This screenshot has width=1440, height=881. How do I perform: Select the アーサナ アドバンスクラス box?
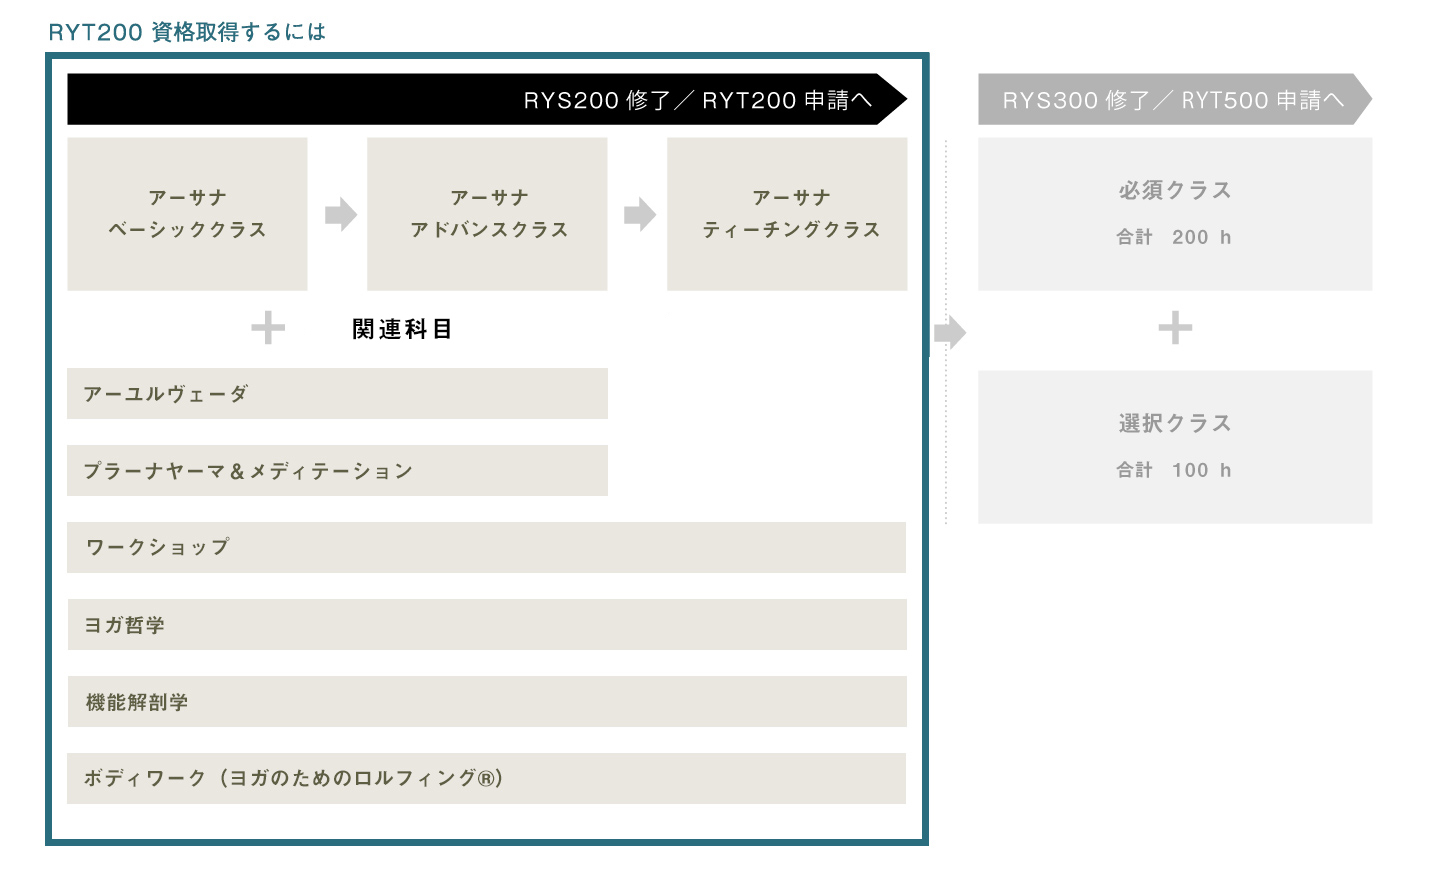487,214
